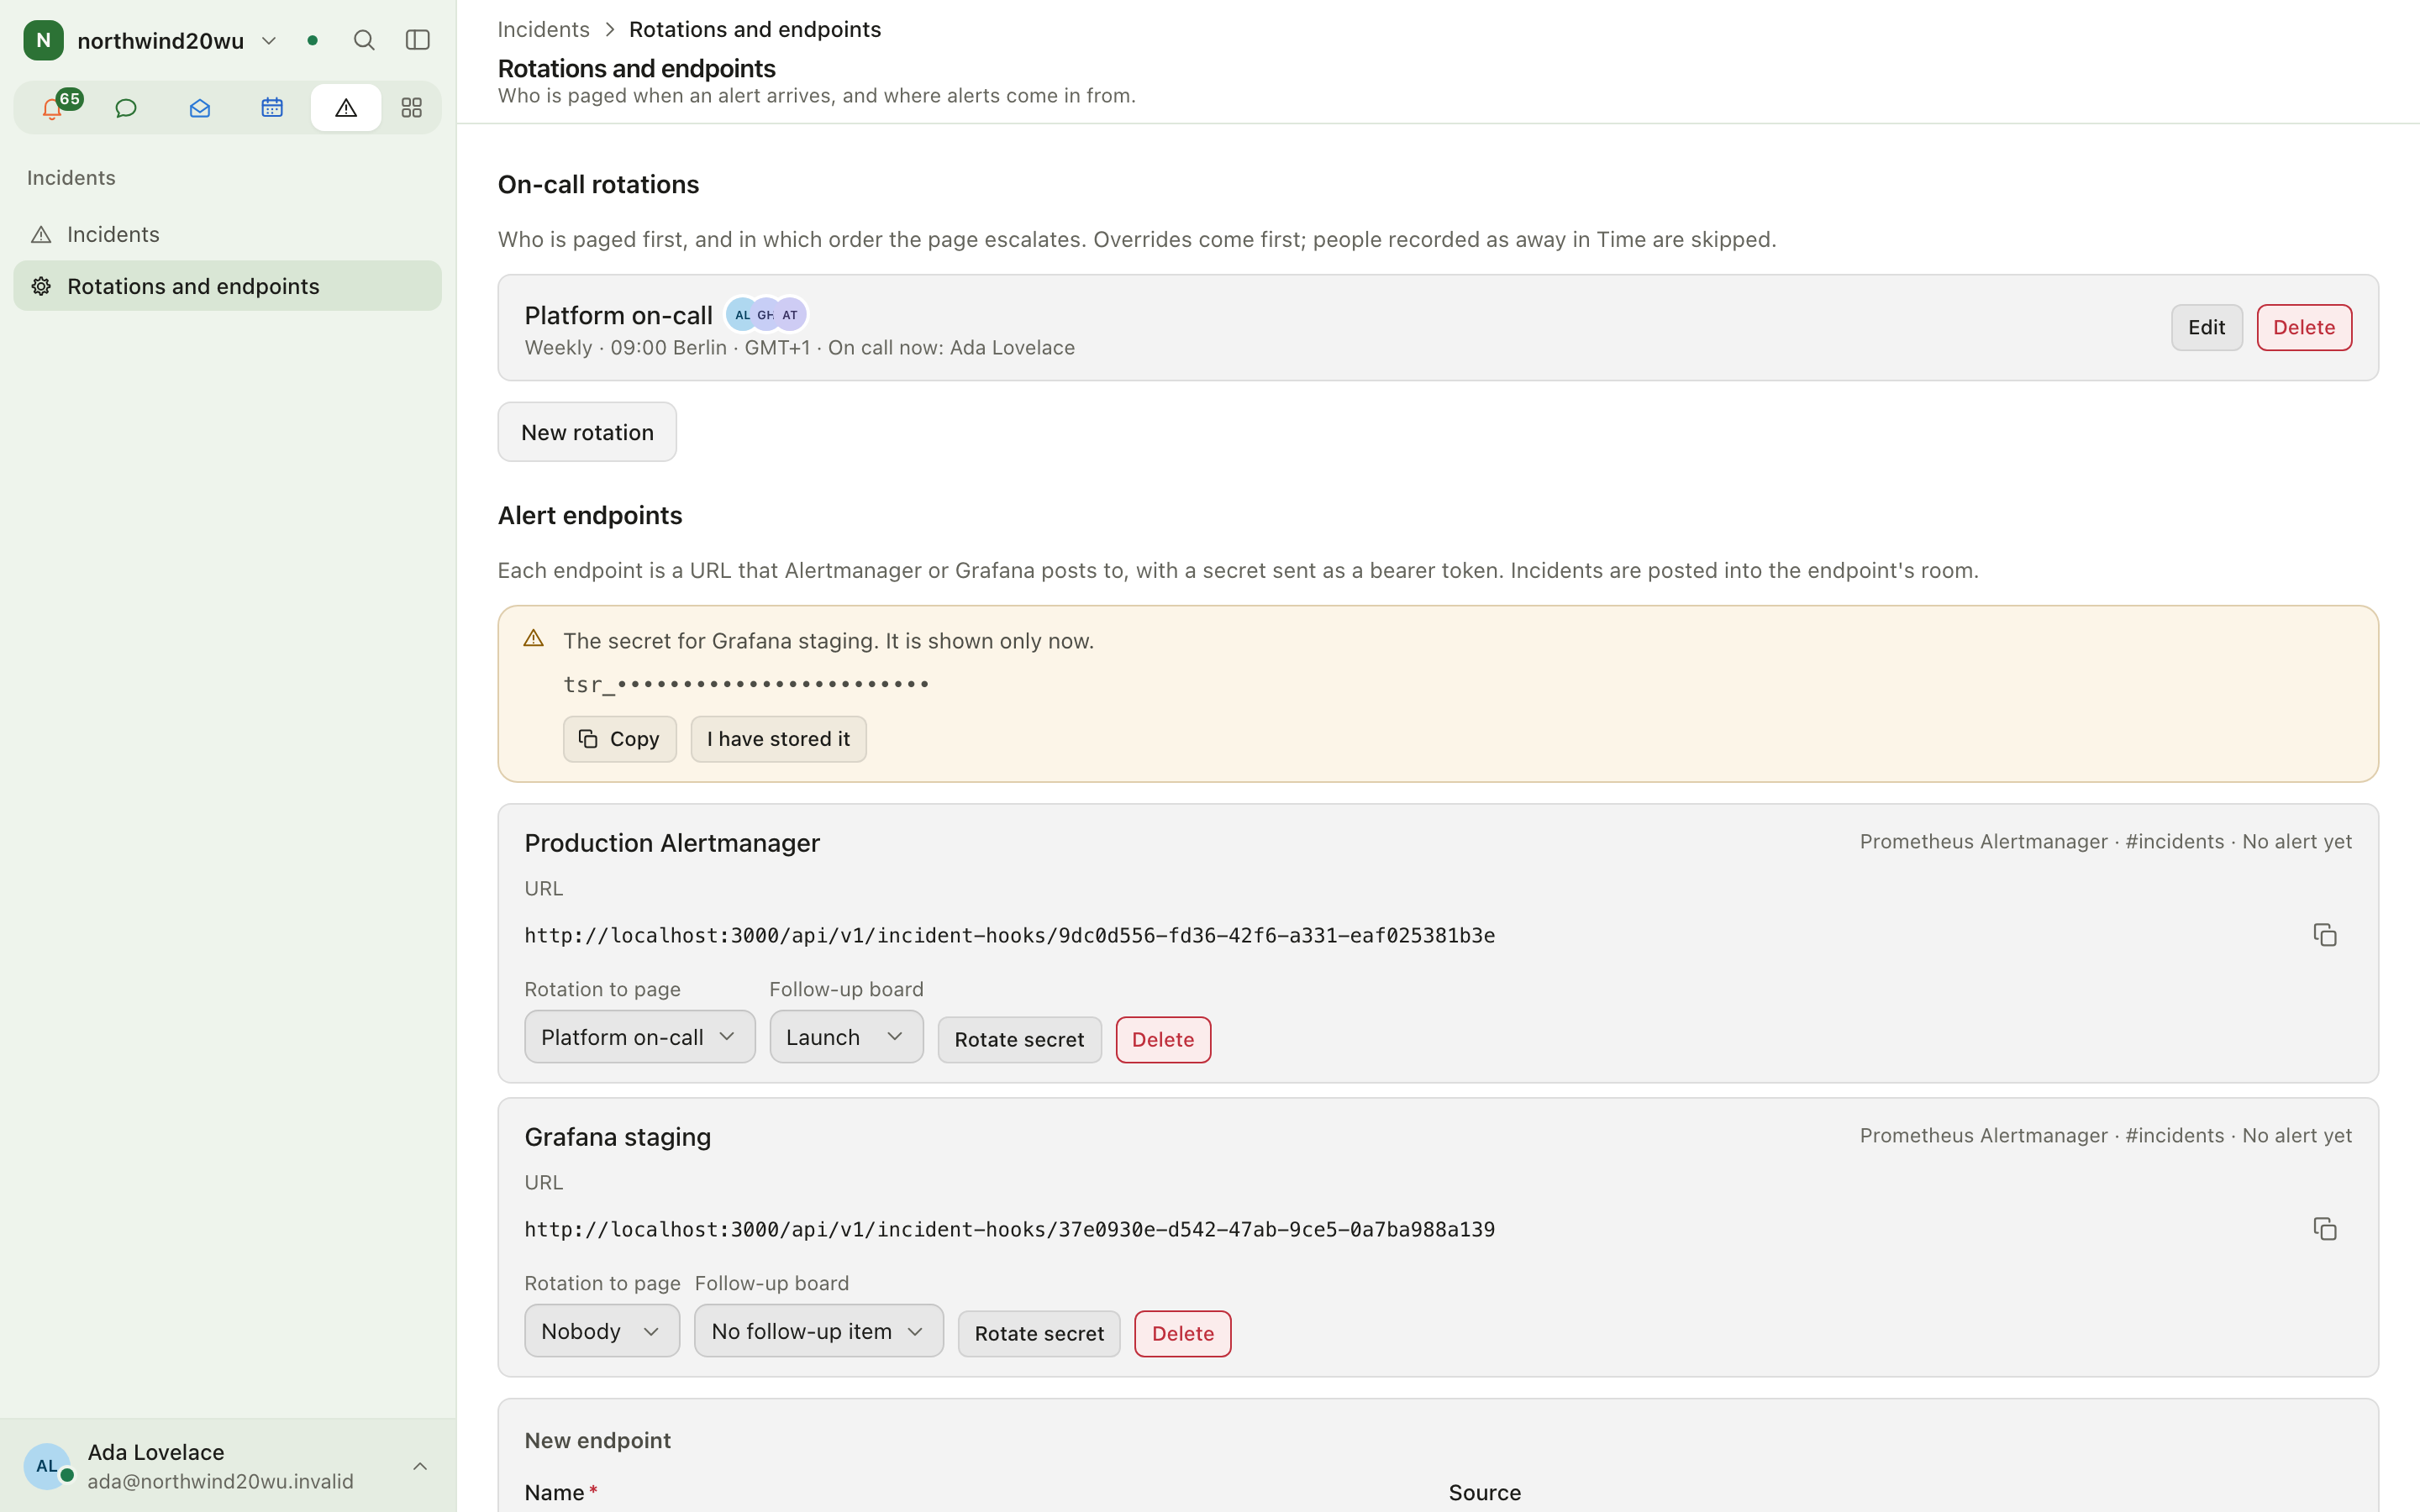Copy the Production Alertmanager URL

[x=2325, y=935]
